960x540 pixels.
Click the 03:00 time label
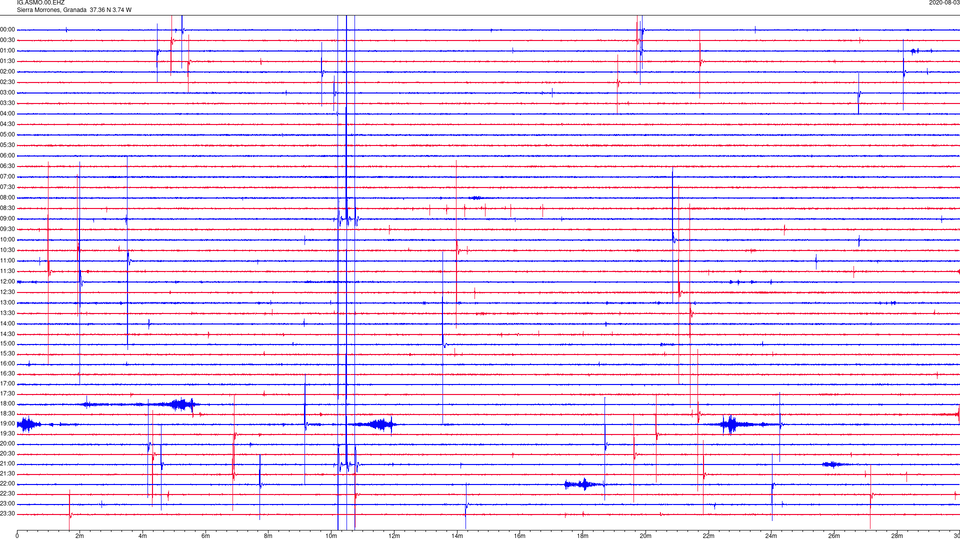click(x=8, y=92)
